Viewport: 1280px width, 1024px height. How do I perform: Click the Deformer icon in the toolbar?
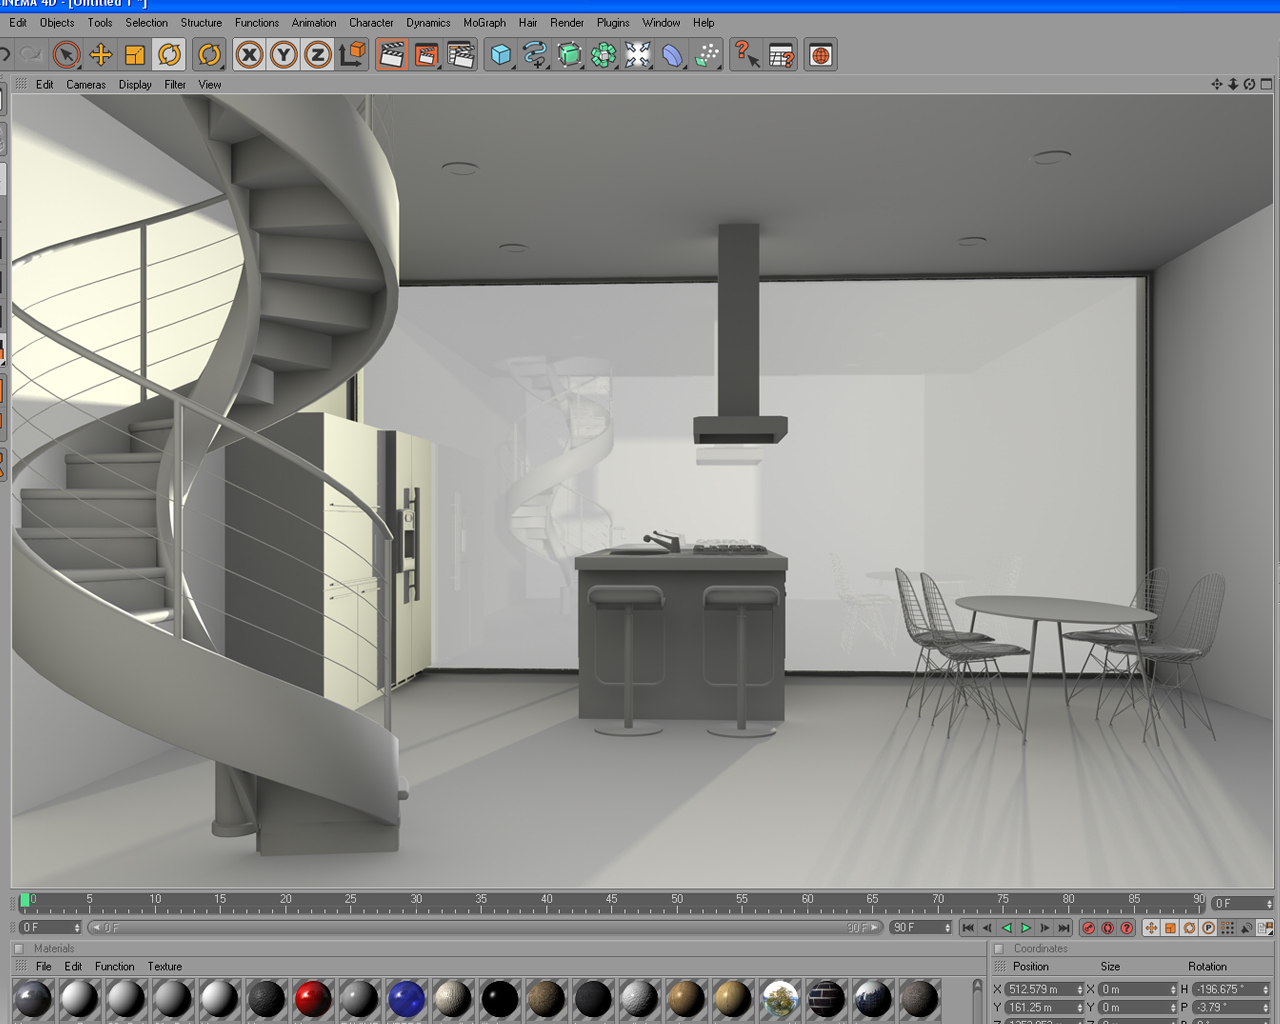673,55
